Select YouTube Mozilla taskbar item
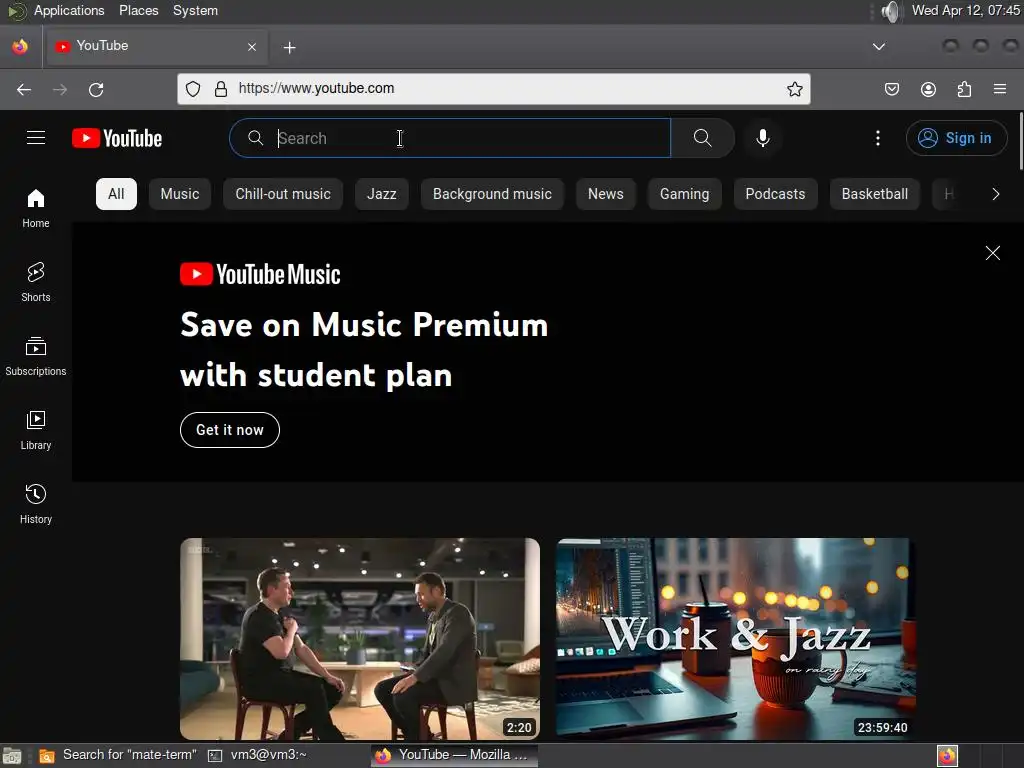 pyautogui.click(x=455, y=755)
